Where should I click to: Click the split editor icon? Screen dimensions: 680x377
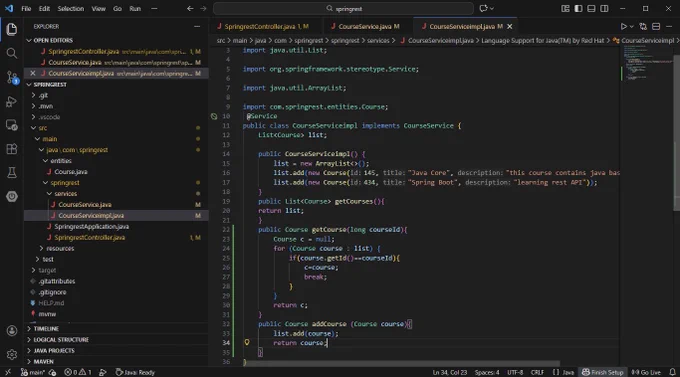[656, 26]
